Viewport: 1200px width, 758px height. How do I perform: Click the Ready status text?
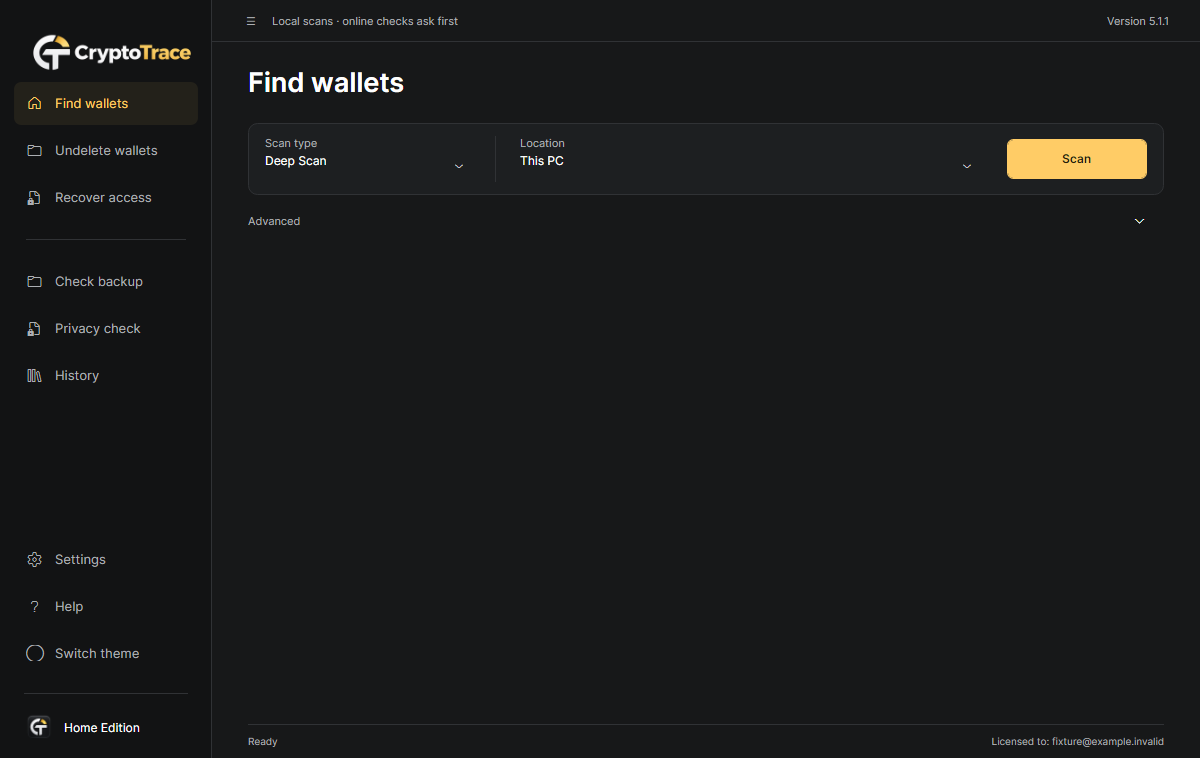[x=263, y=742]
